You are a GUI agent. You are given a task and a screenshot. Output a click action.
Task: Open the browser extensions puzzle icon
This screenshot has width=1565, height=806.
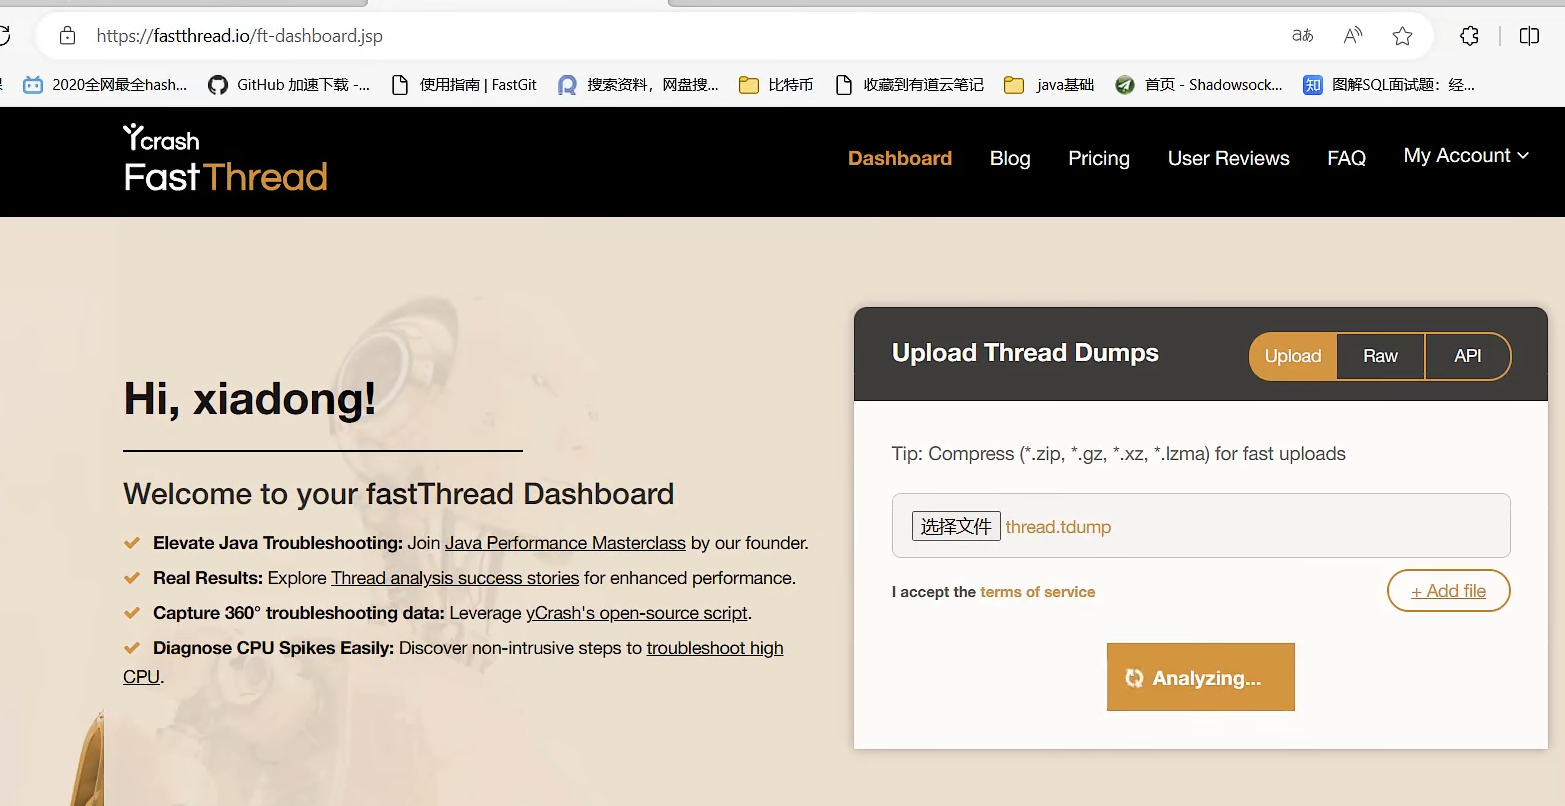[x=1469, y=36]
